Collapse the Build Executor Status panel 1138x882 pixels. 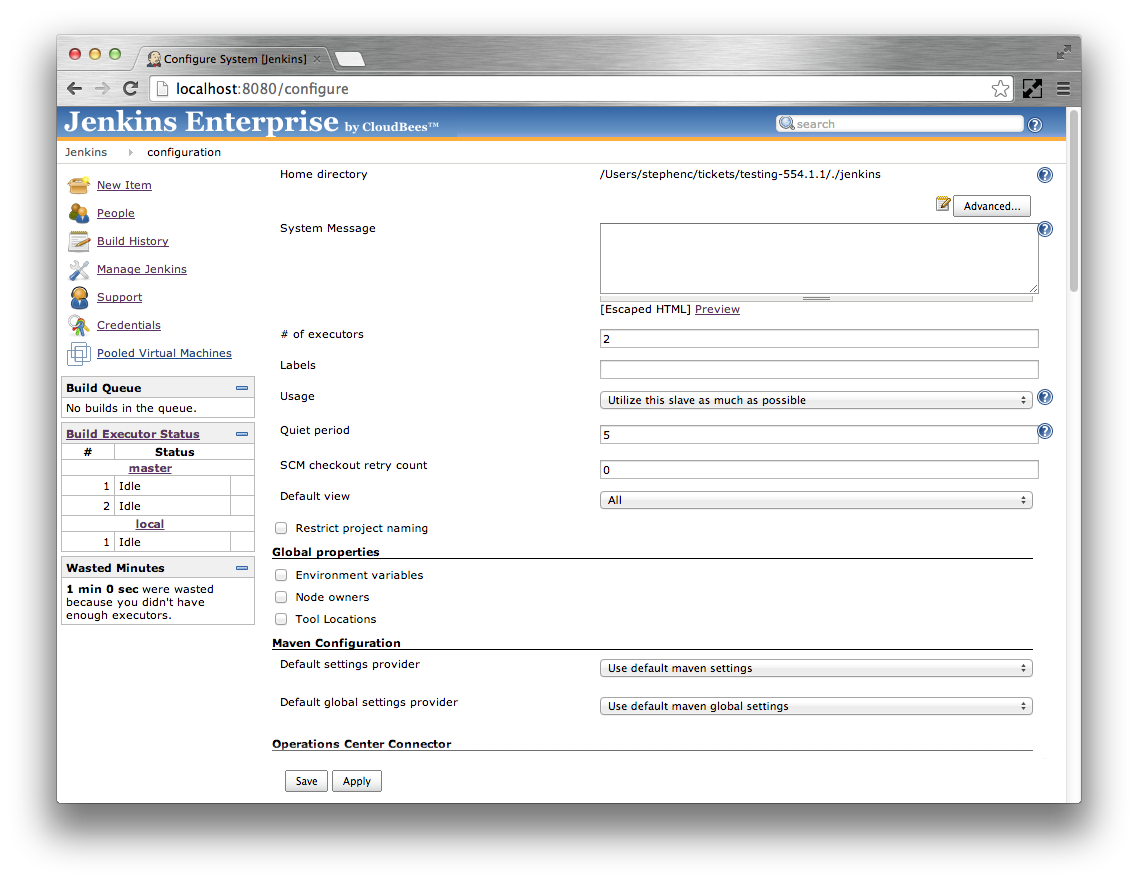tap(242, 434)
